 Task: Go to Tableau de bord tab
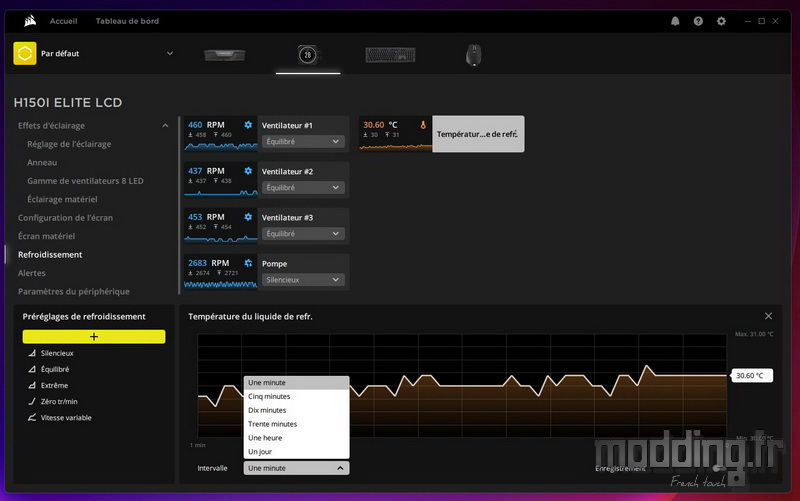click(x=127, y=21)
